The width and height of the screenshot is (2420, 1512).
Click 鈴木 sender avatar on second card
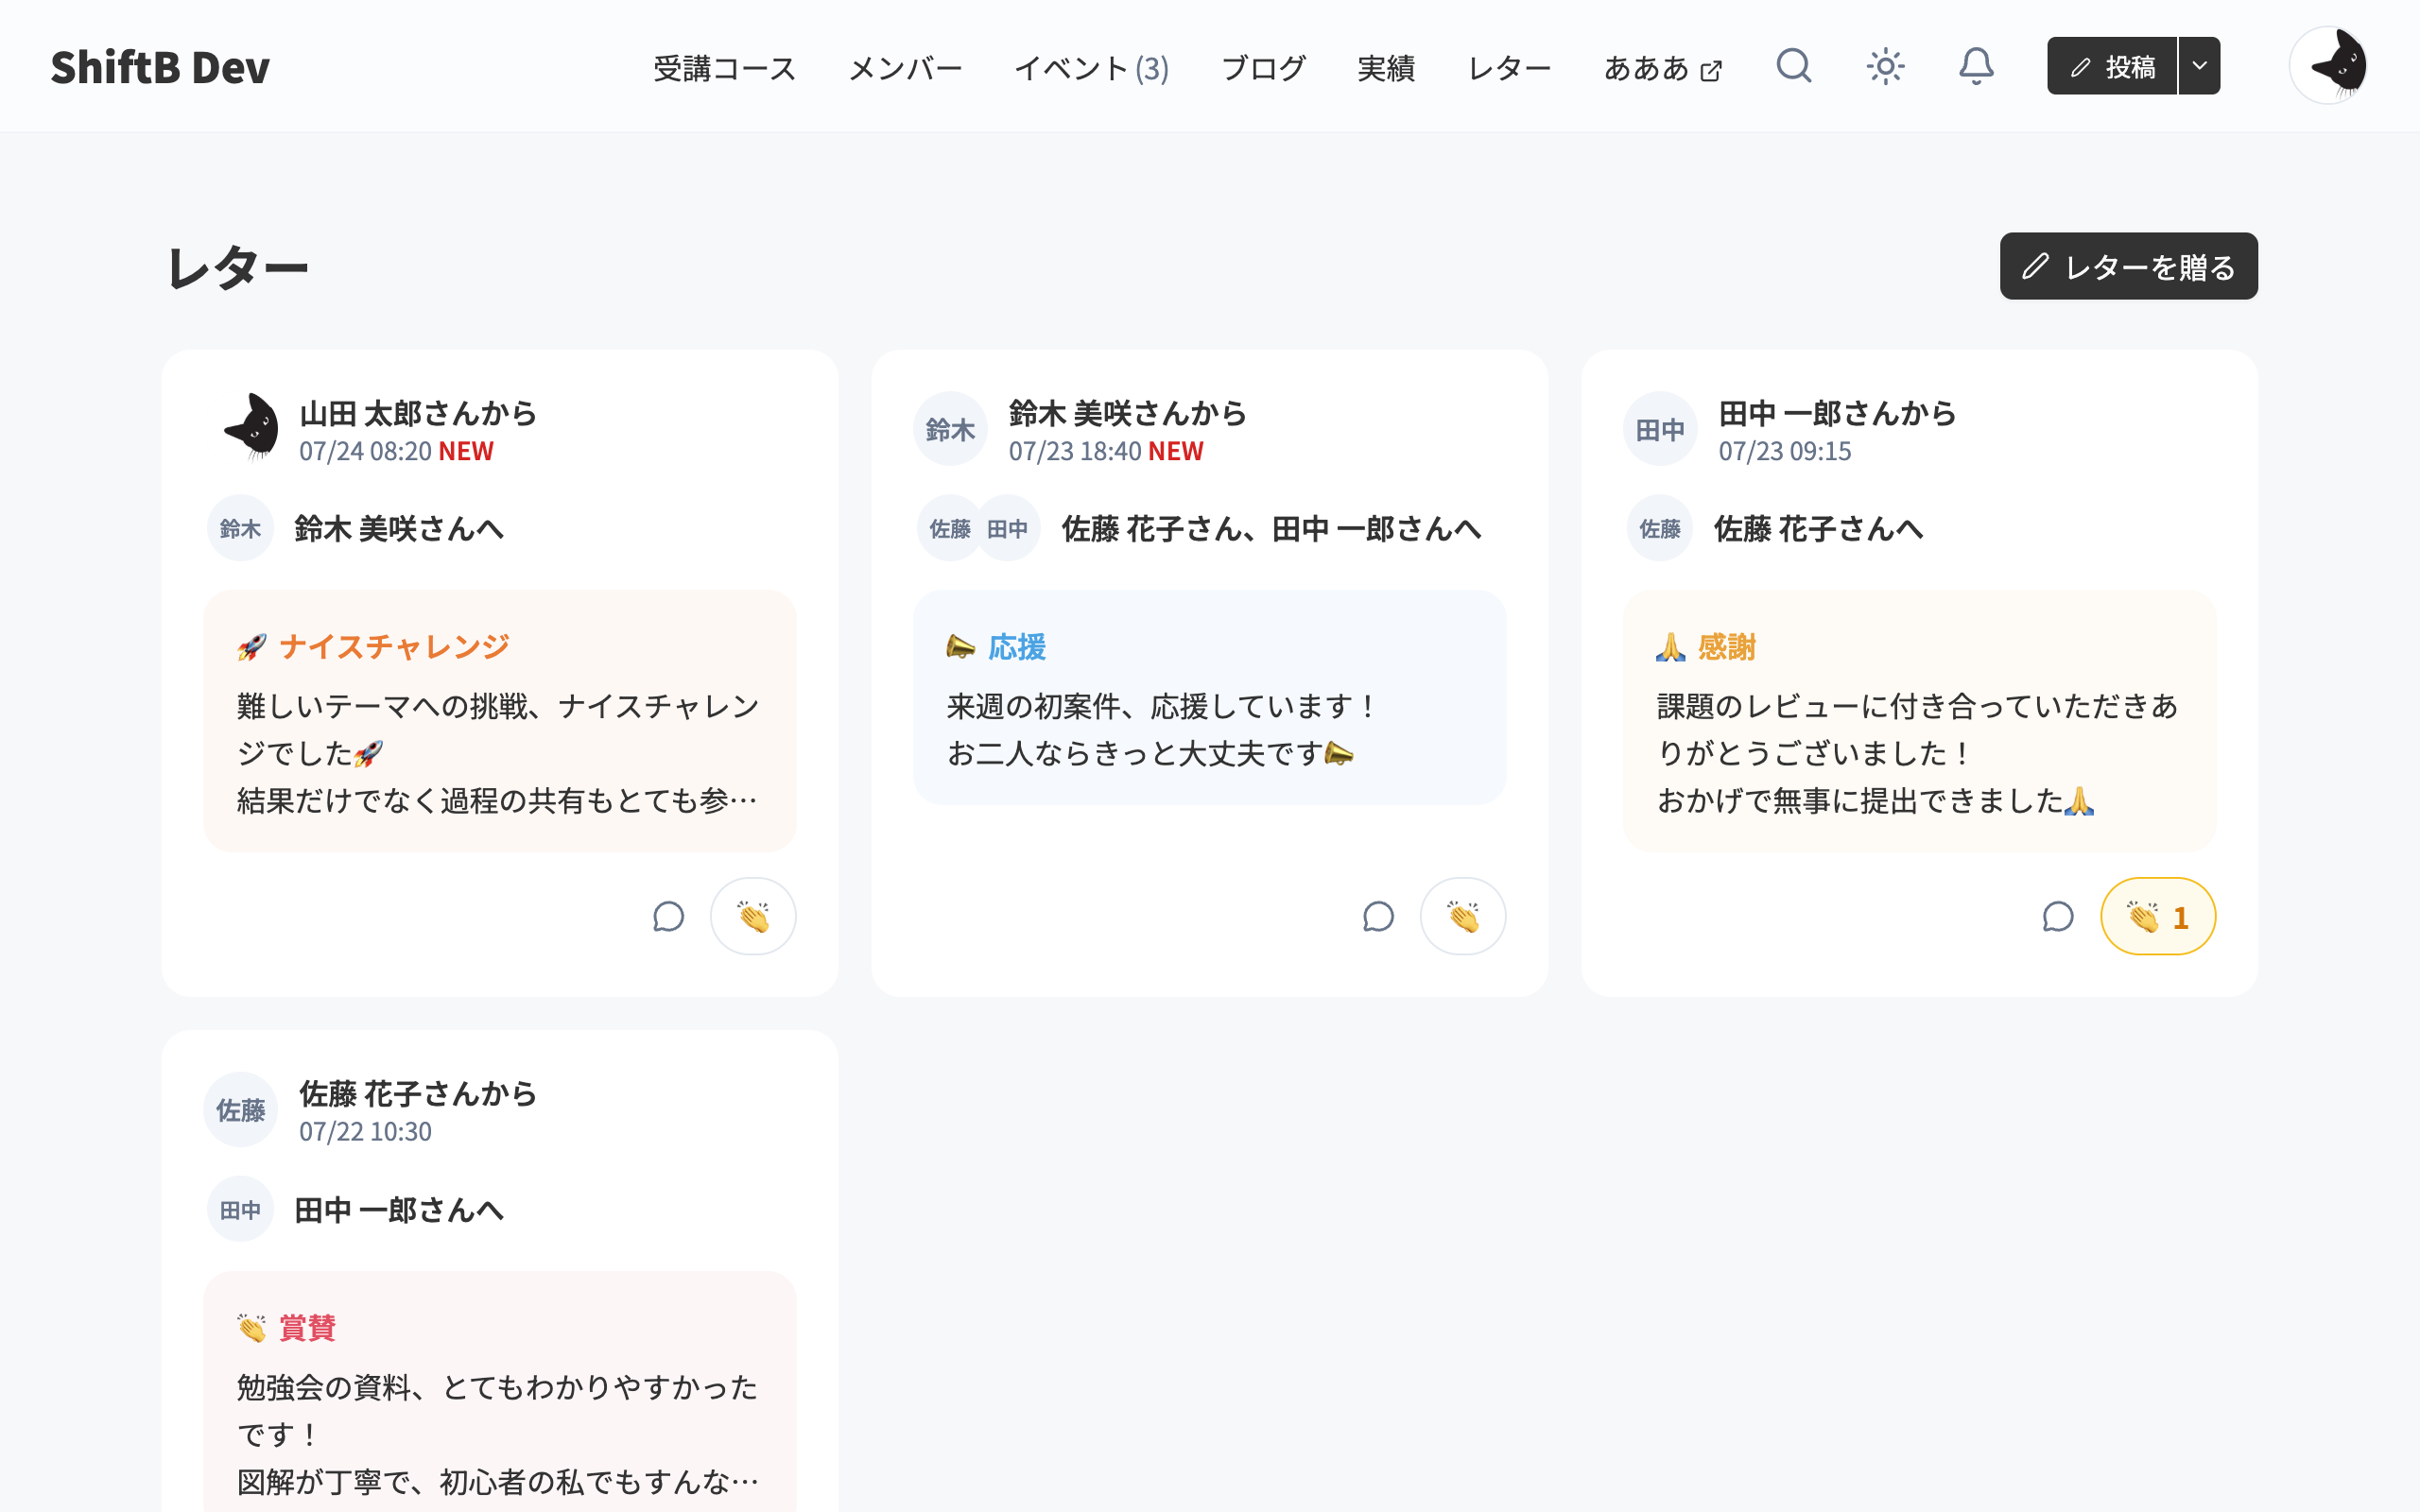[x=950, y=429]
